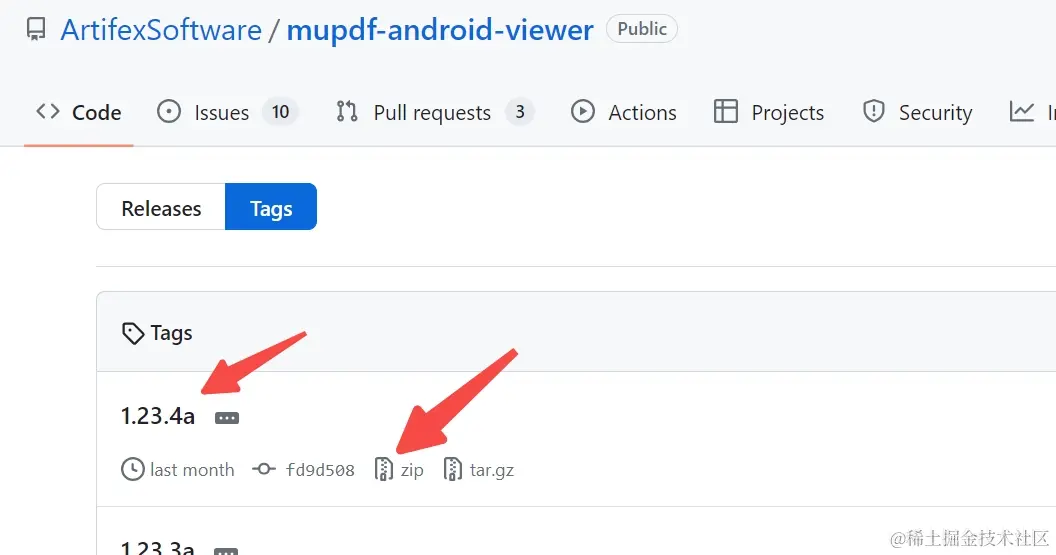
Task: Click the Security shield icon
Action: [x=873, y=111]
